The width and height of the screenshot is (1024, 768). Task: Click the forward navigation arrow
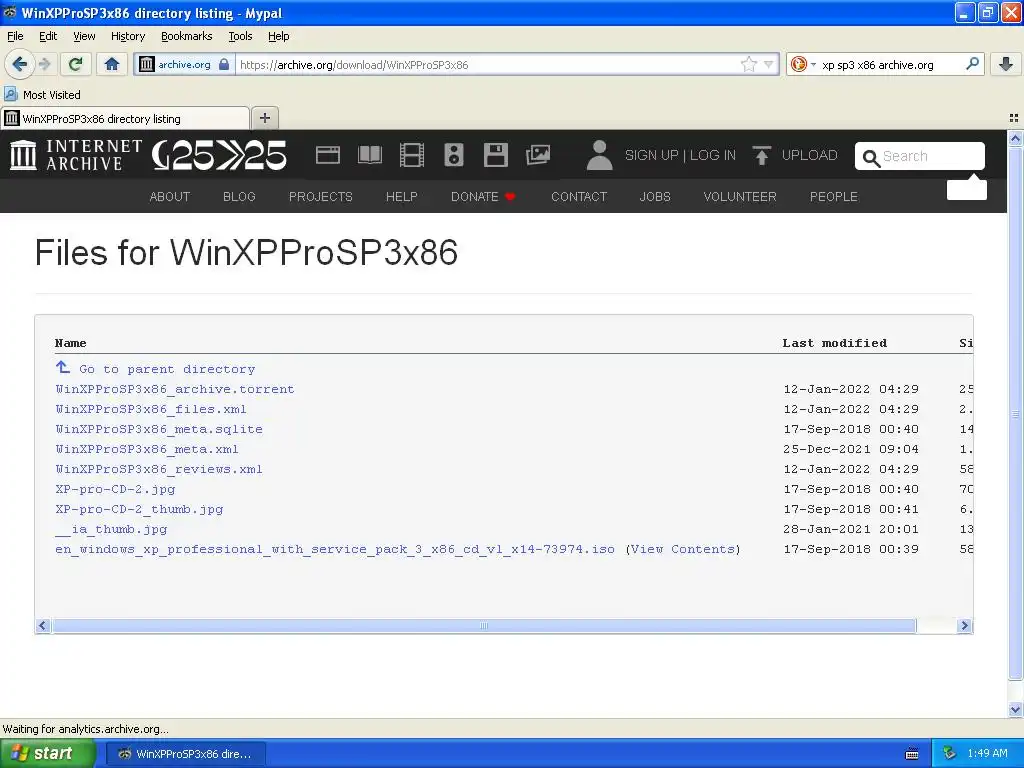(x=44, y=64)
